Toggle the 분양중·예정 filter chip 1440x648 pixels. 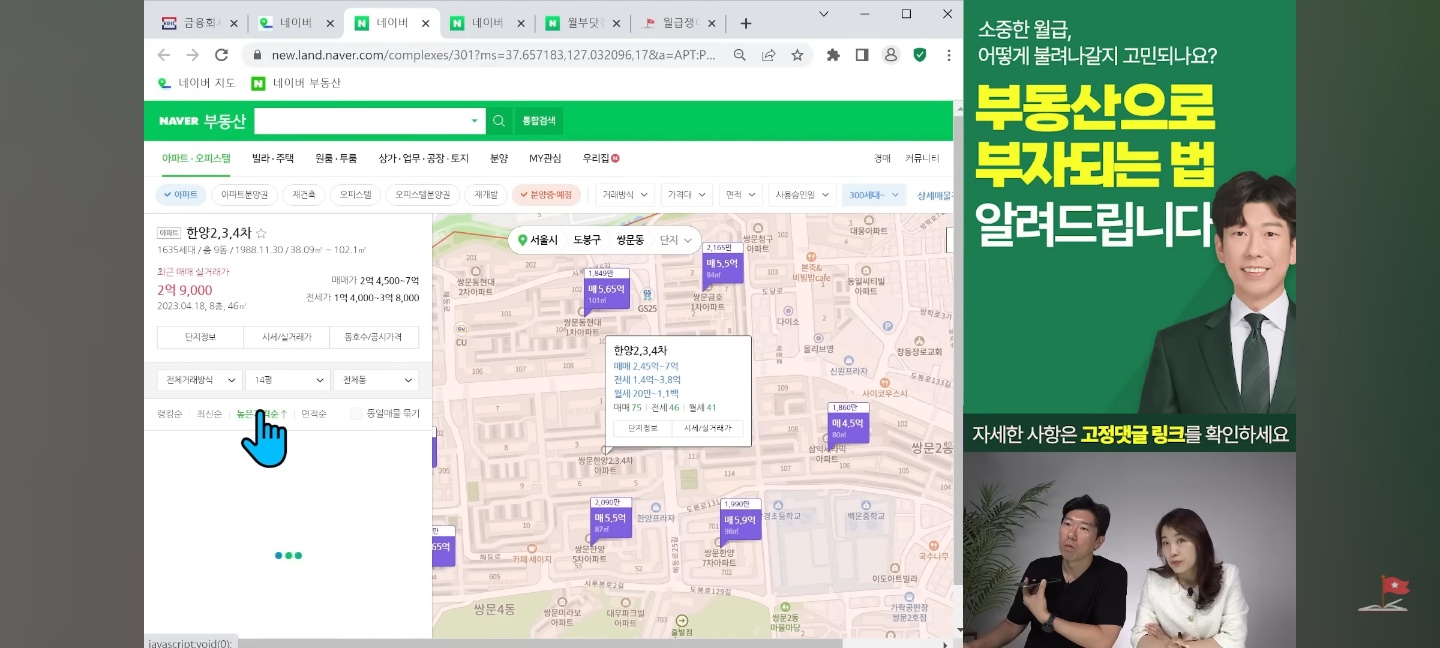coord(547,195)
